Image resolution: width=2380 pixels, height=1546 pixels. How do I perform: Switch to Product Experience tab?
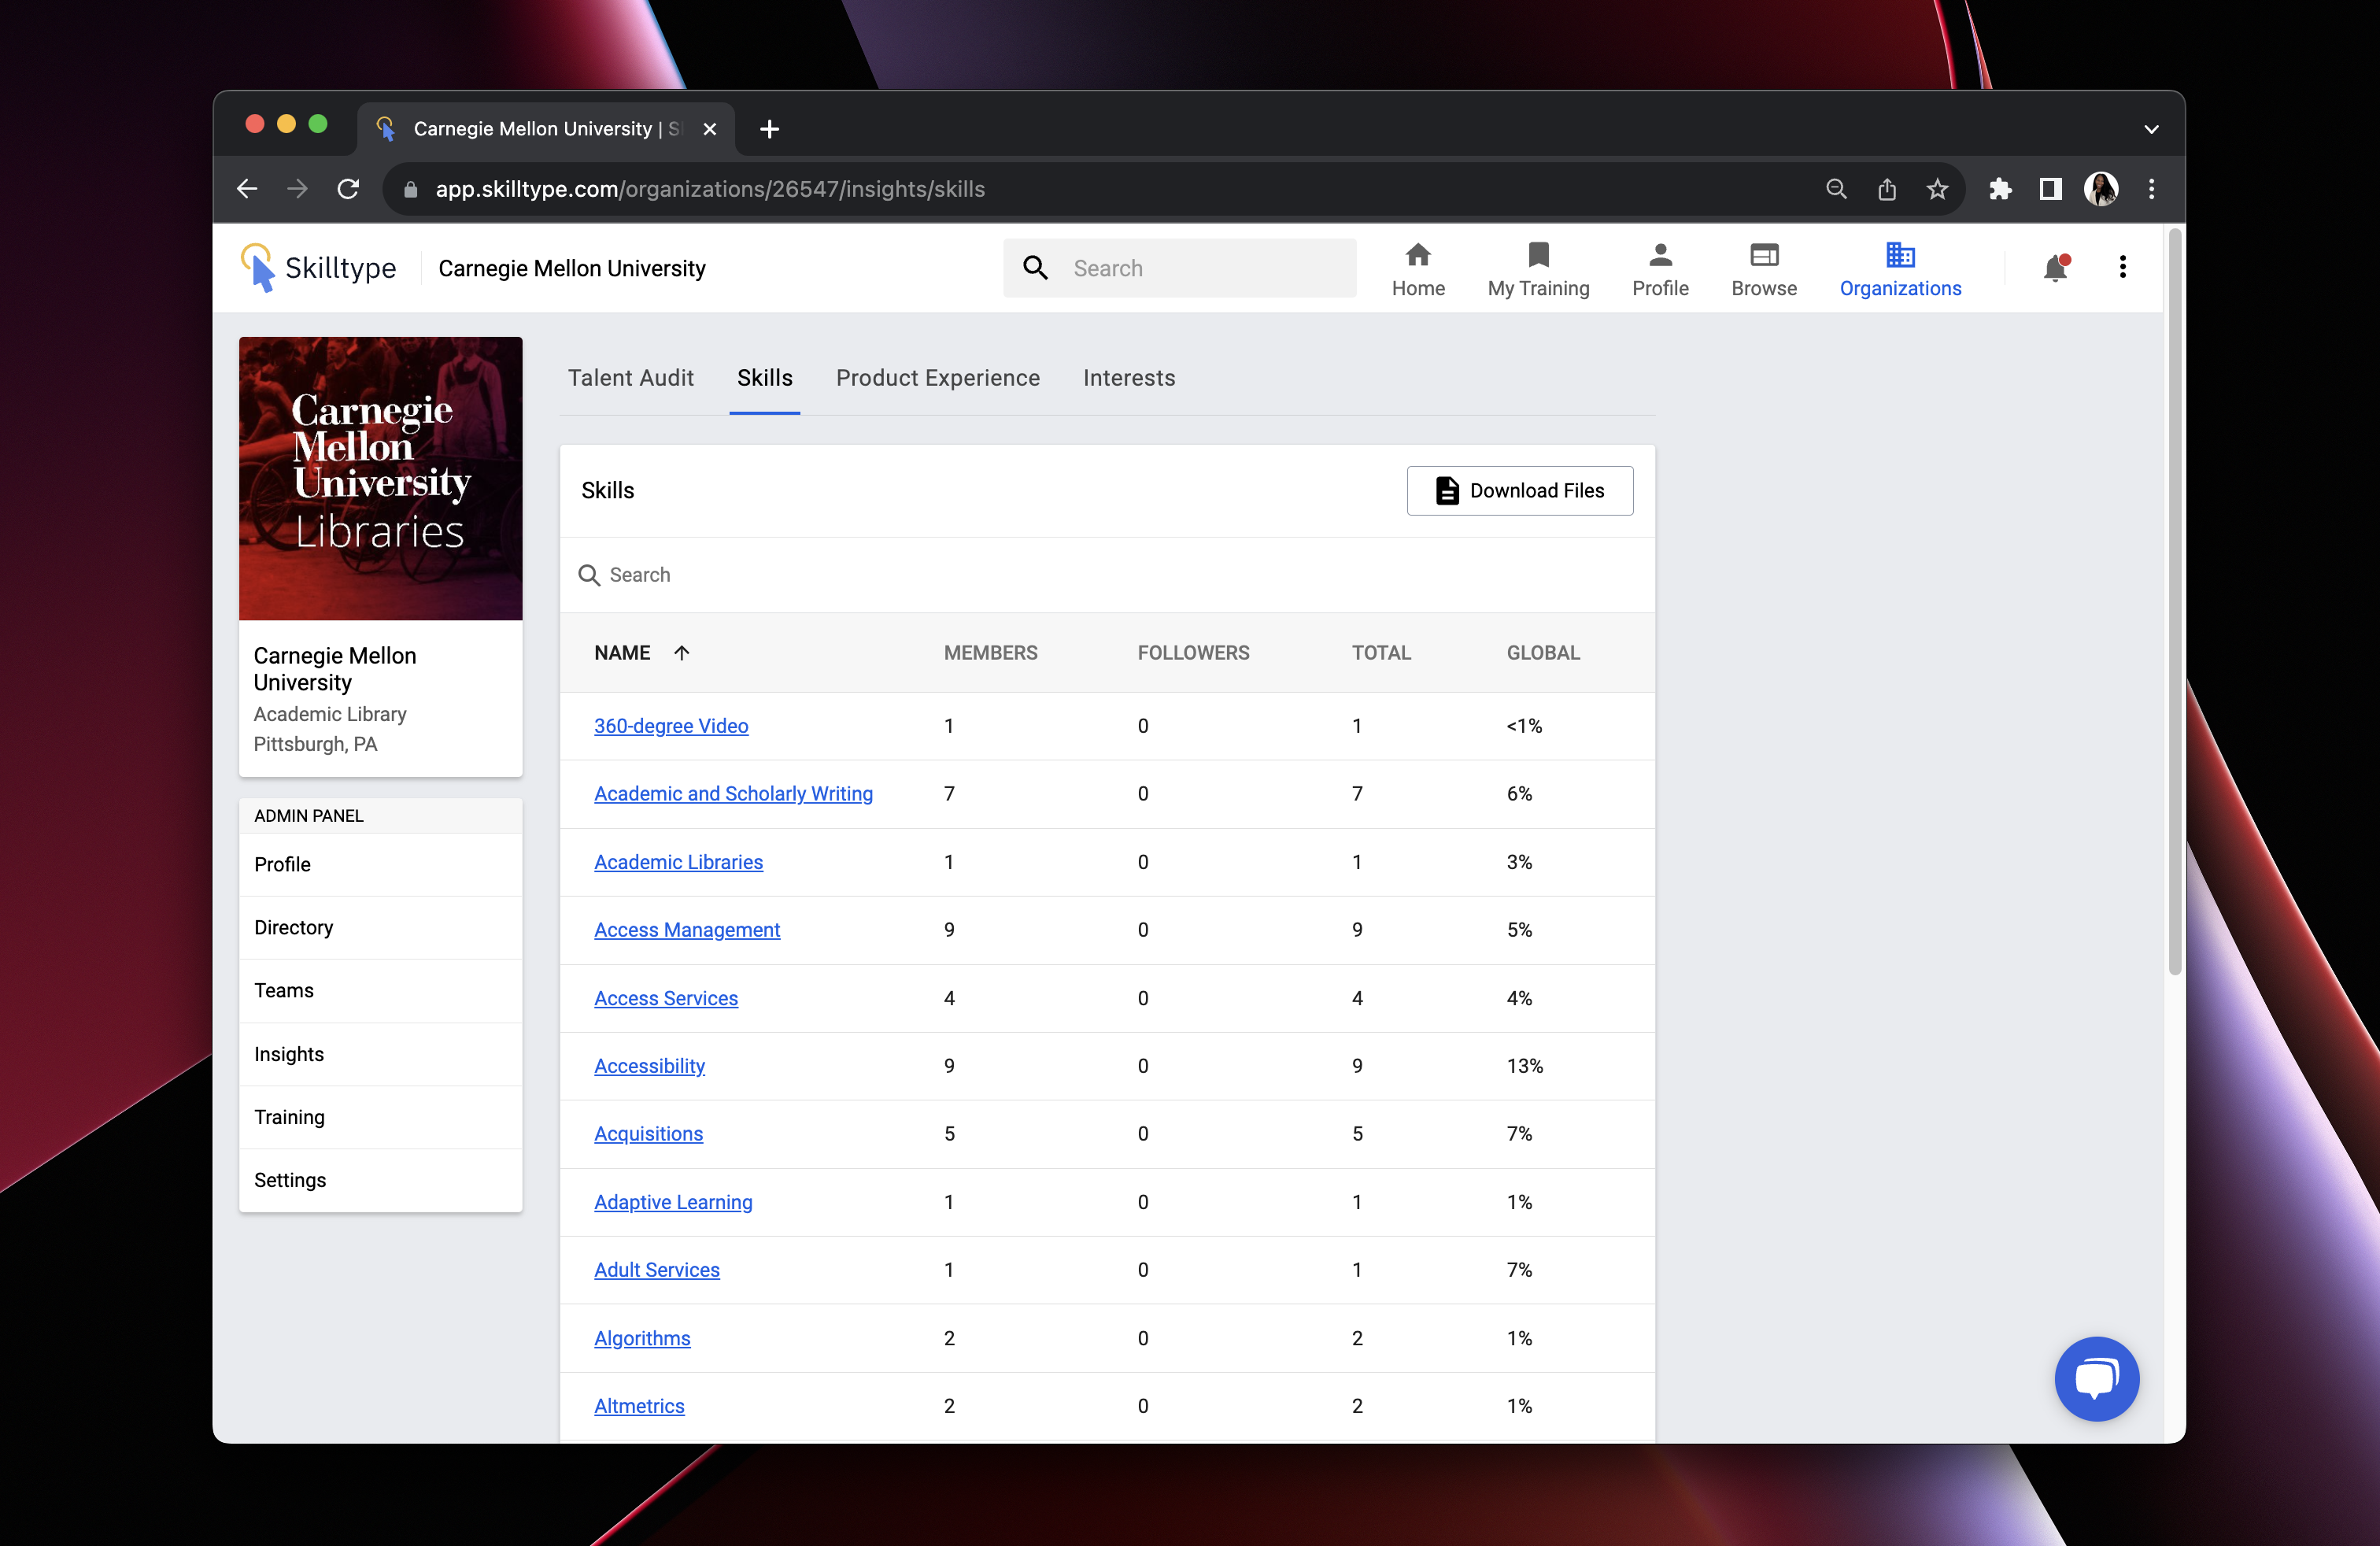click(937, 378)
